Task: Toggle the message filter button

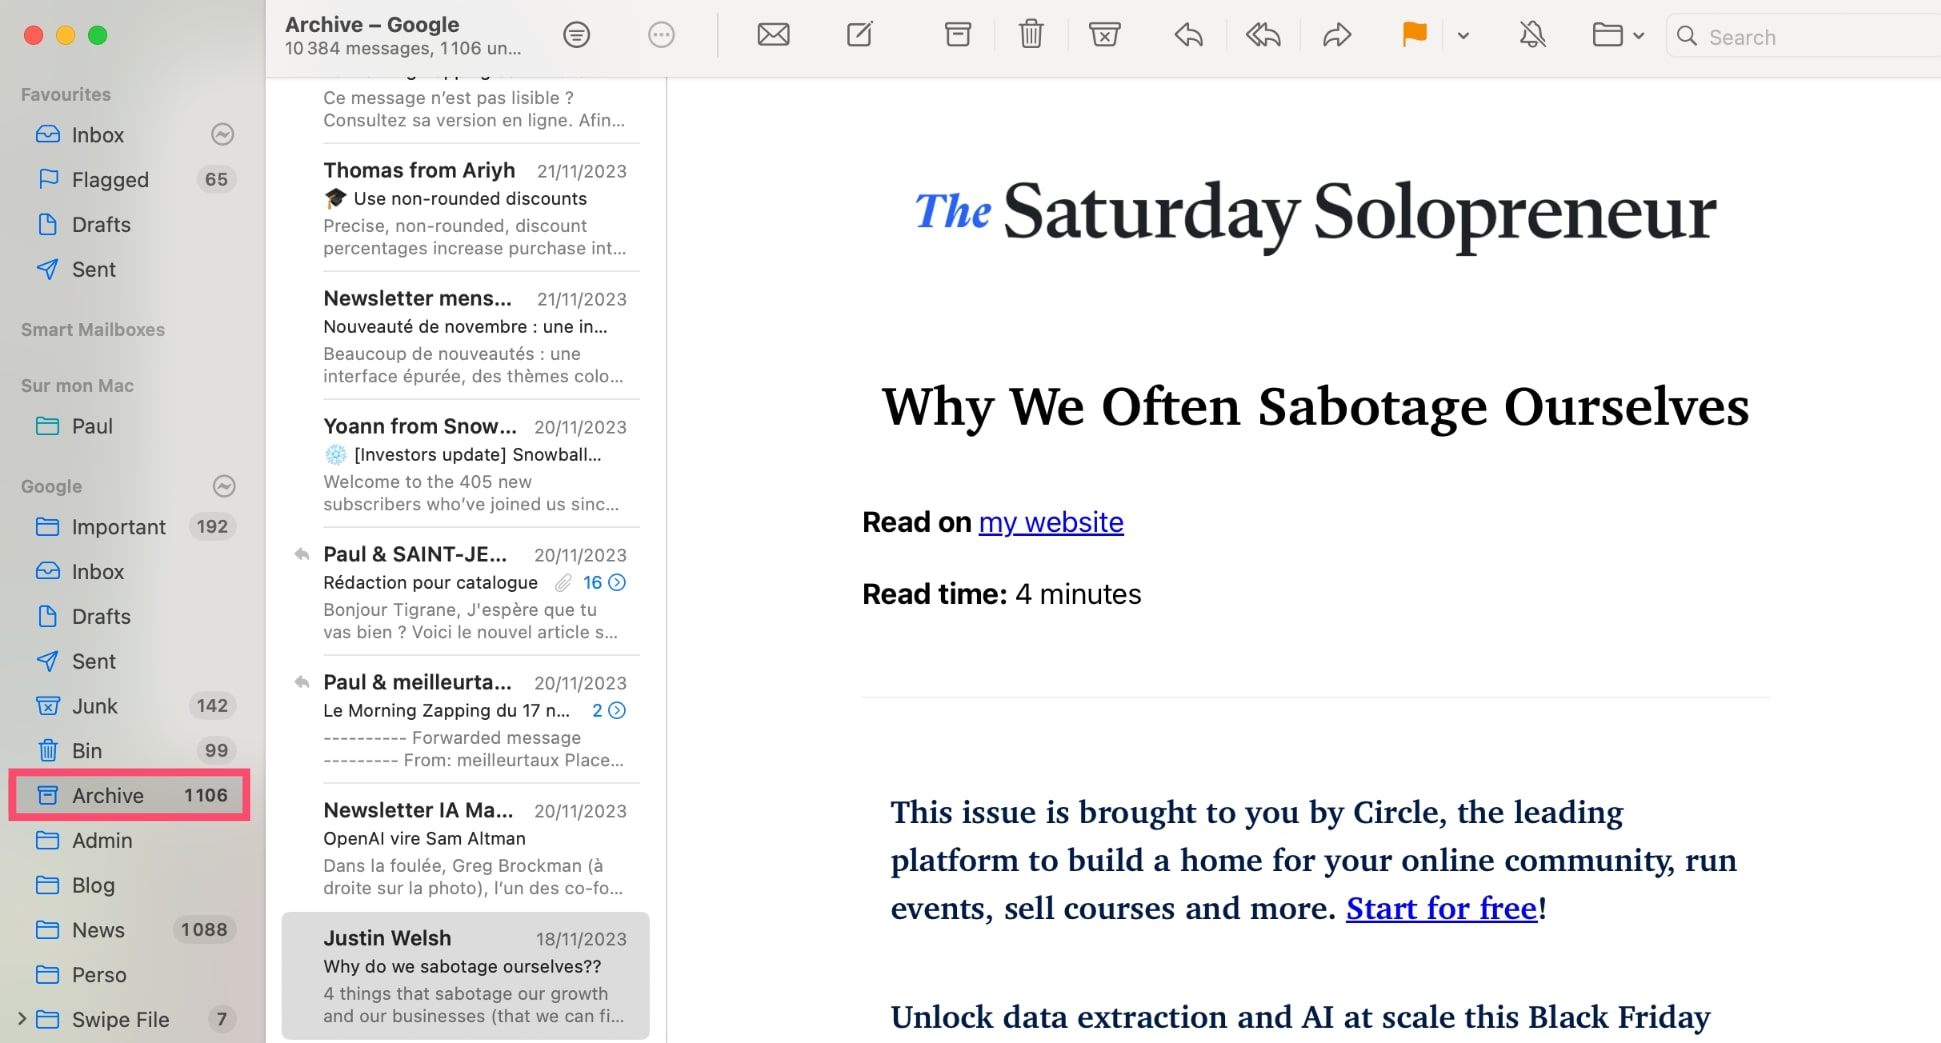Action: [576, 36]
